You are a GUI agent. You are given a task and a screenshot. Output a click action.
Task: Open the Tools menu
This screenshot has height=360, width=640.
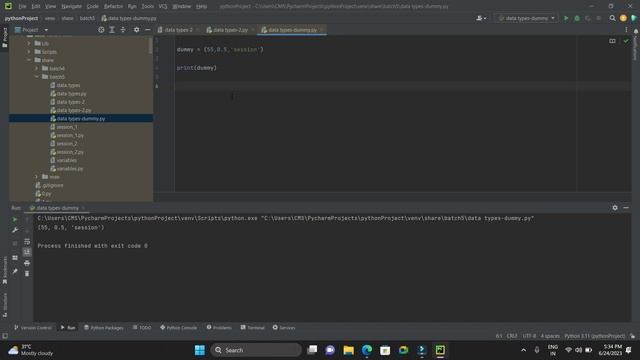pos(147,6)
